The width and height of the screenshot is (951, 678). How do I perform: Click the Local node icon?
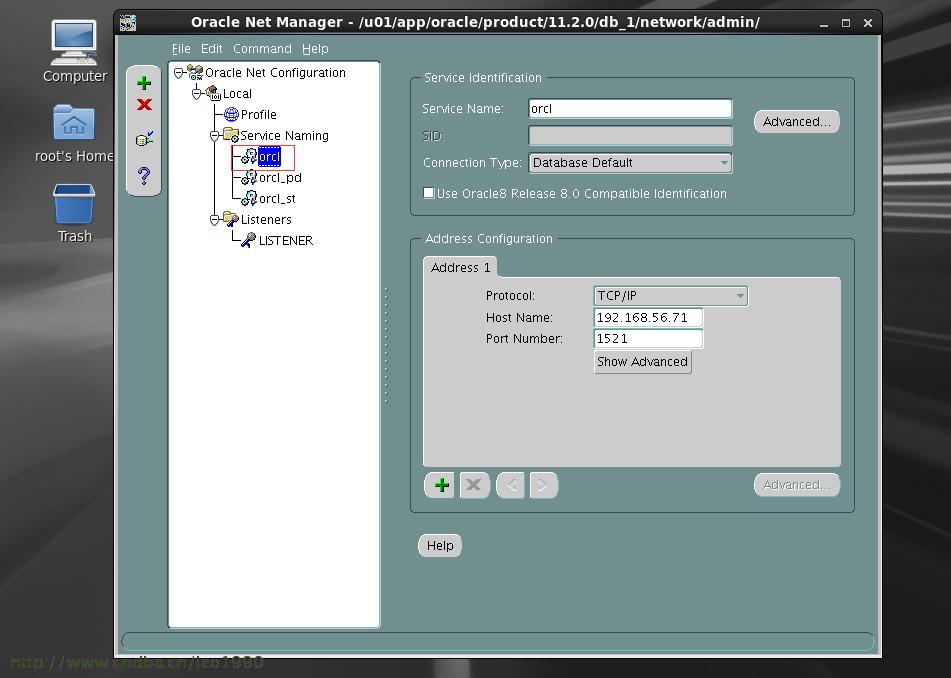213,93
